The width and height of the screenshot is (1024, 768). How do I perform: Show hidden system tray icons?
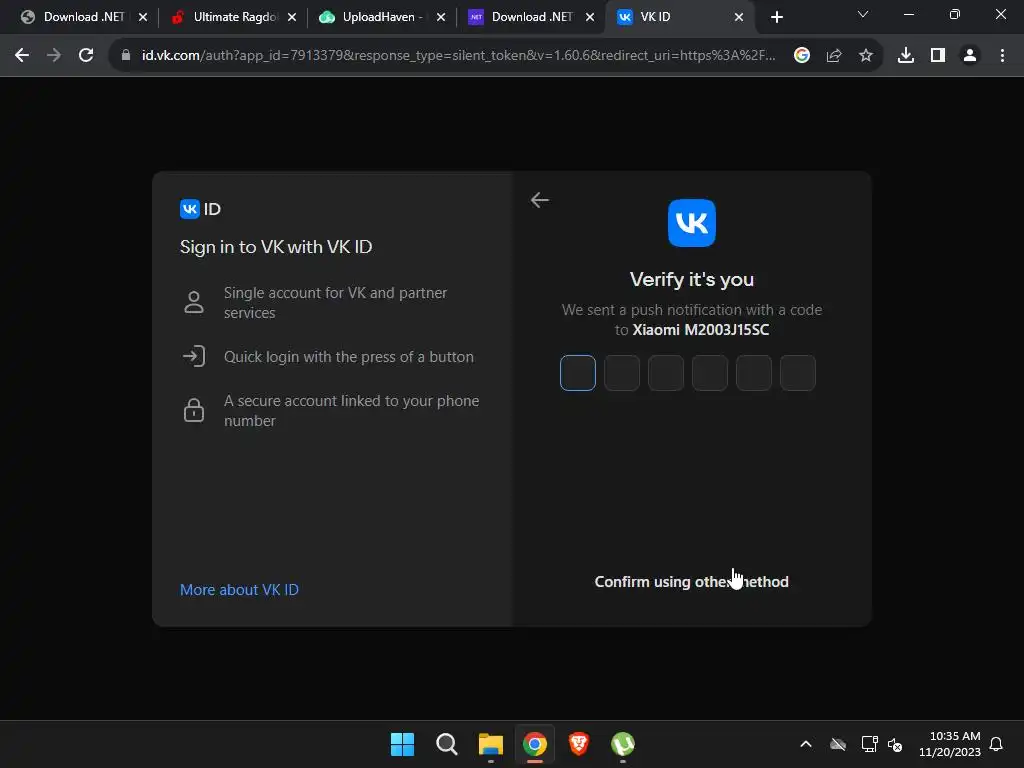[x=806, y=744]
